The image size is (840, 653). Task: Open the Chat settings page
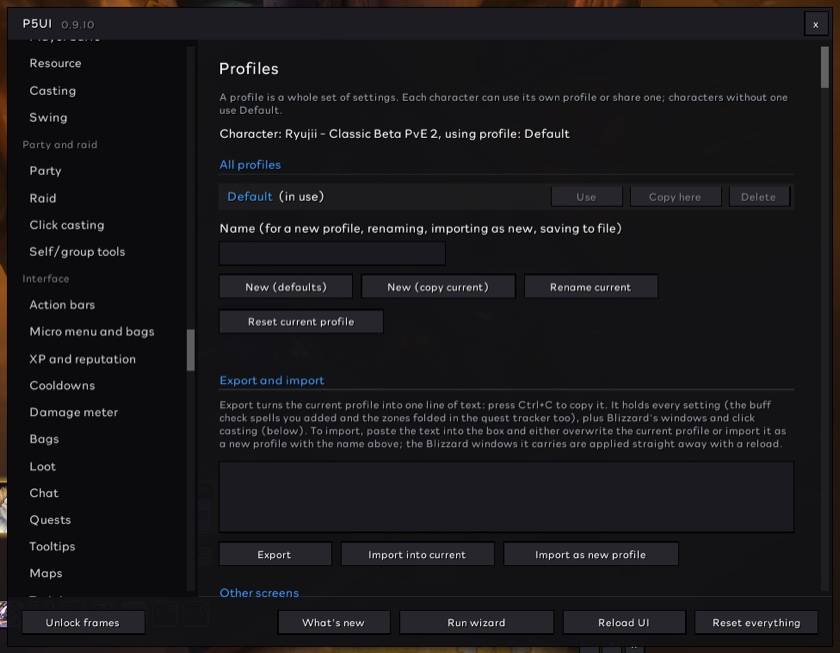pyautogui.click(x=44, y=493)
